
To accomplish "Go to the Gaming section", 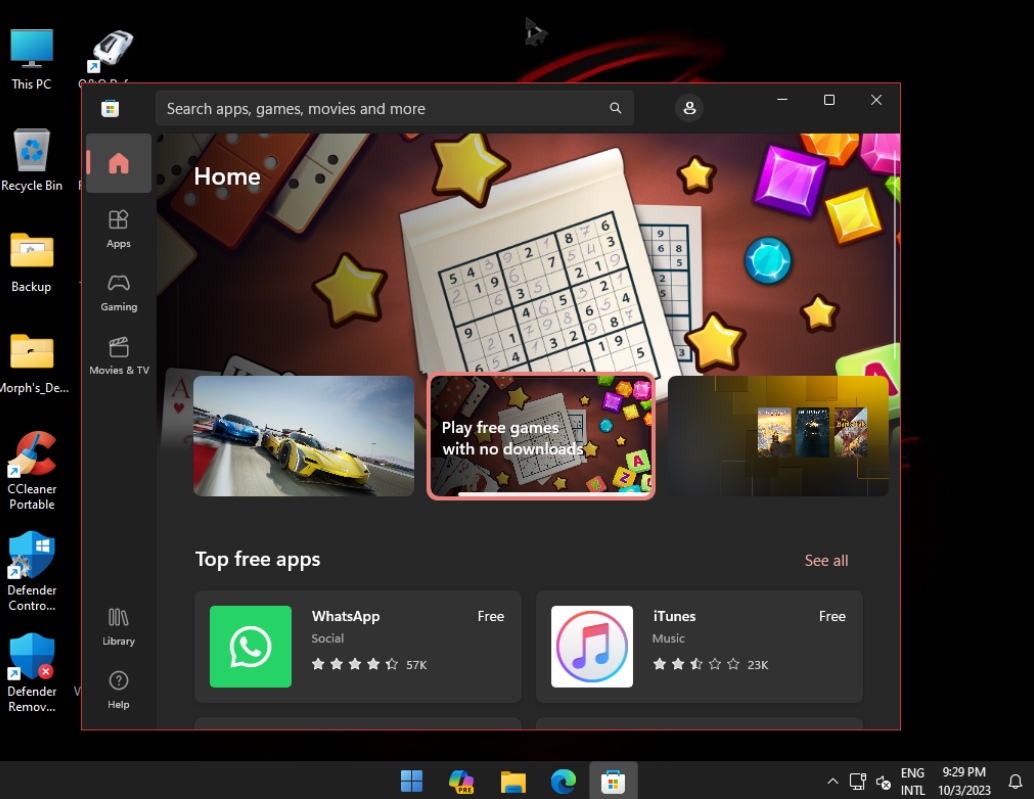I will [x=119, y=293].
